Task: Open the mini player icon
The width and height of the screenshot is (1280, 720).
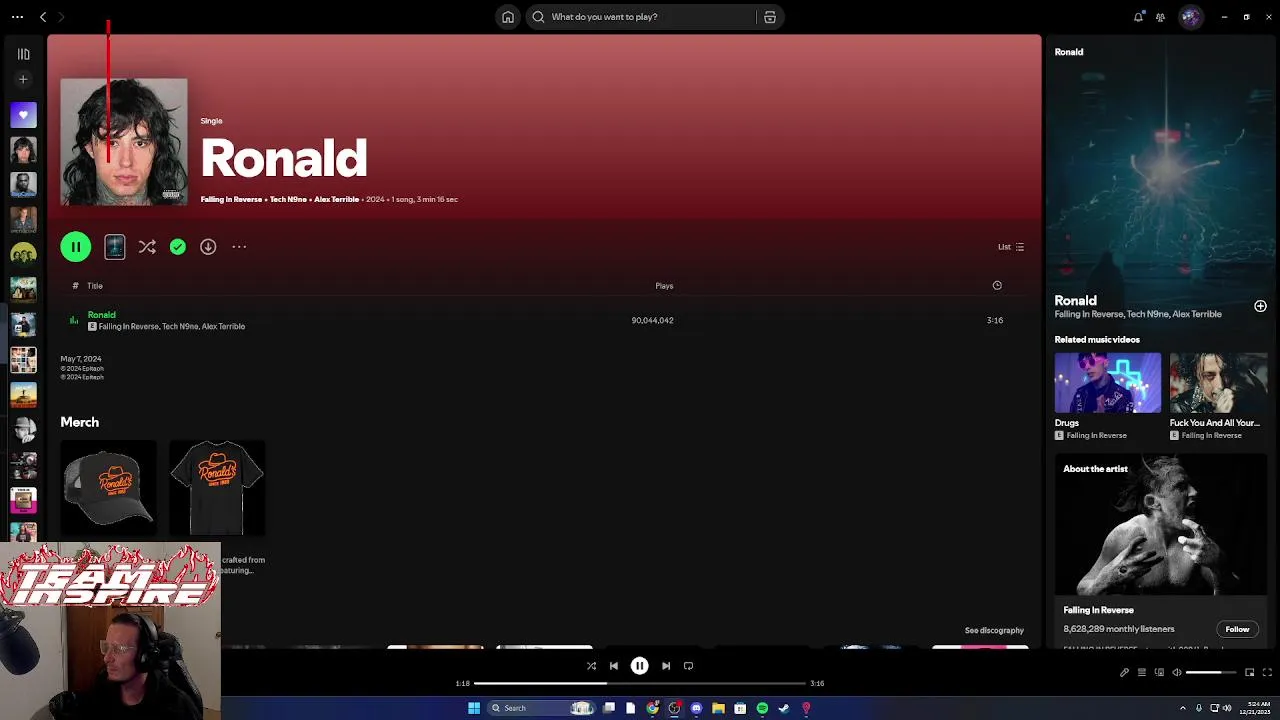Action: tap(1249, 673)
